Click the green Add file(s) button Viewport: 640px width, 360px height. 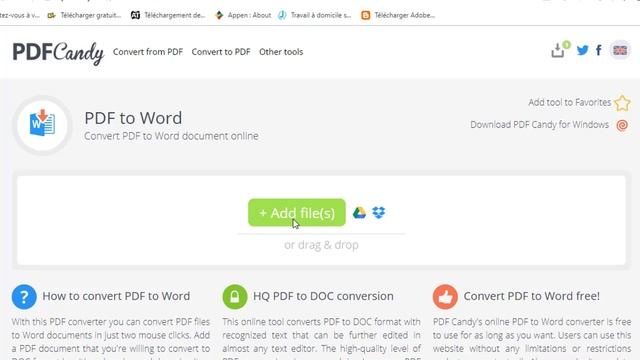pyautogui.click(x=297, y=213)
